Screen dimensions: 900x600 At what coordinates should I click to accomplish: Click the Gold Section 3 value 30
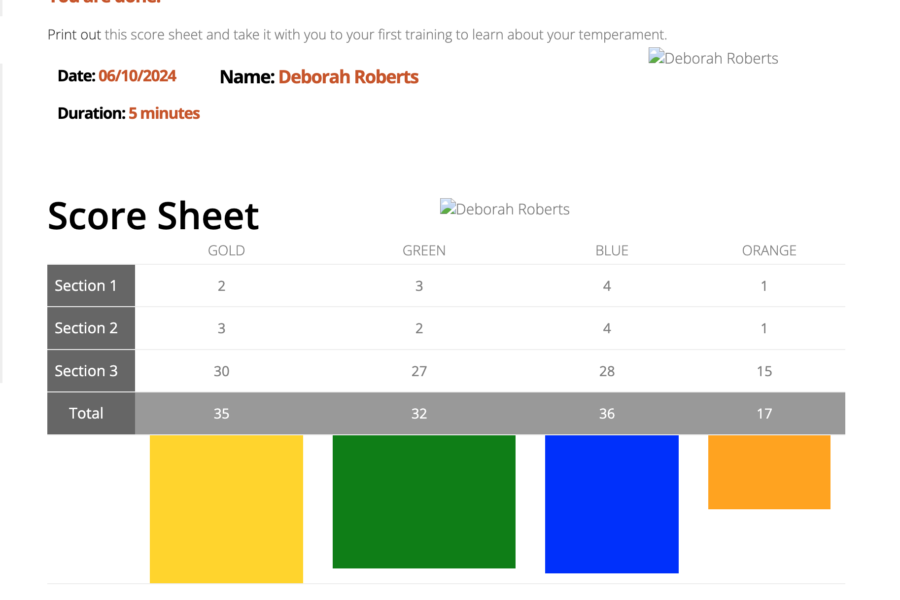[x=222, y=371]
